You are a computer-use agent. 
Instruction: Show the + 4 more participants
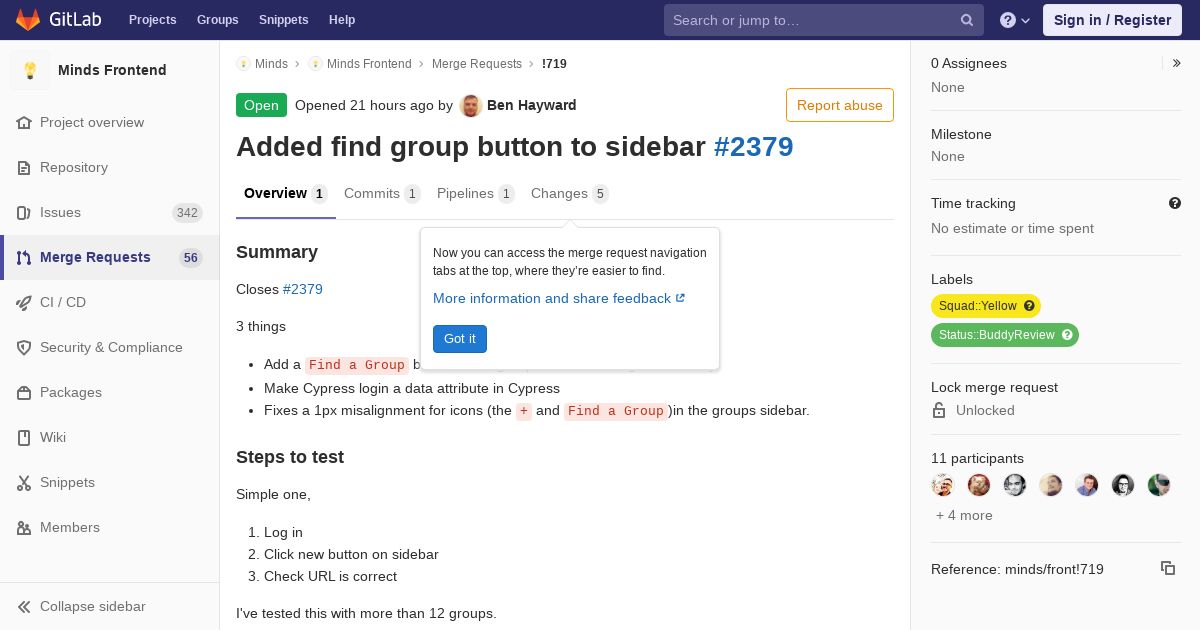tap(964, 515)
